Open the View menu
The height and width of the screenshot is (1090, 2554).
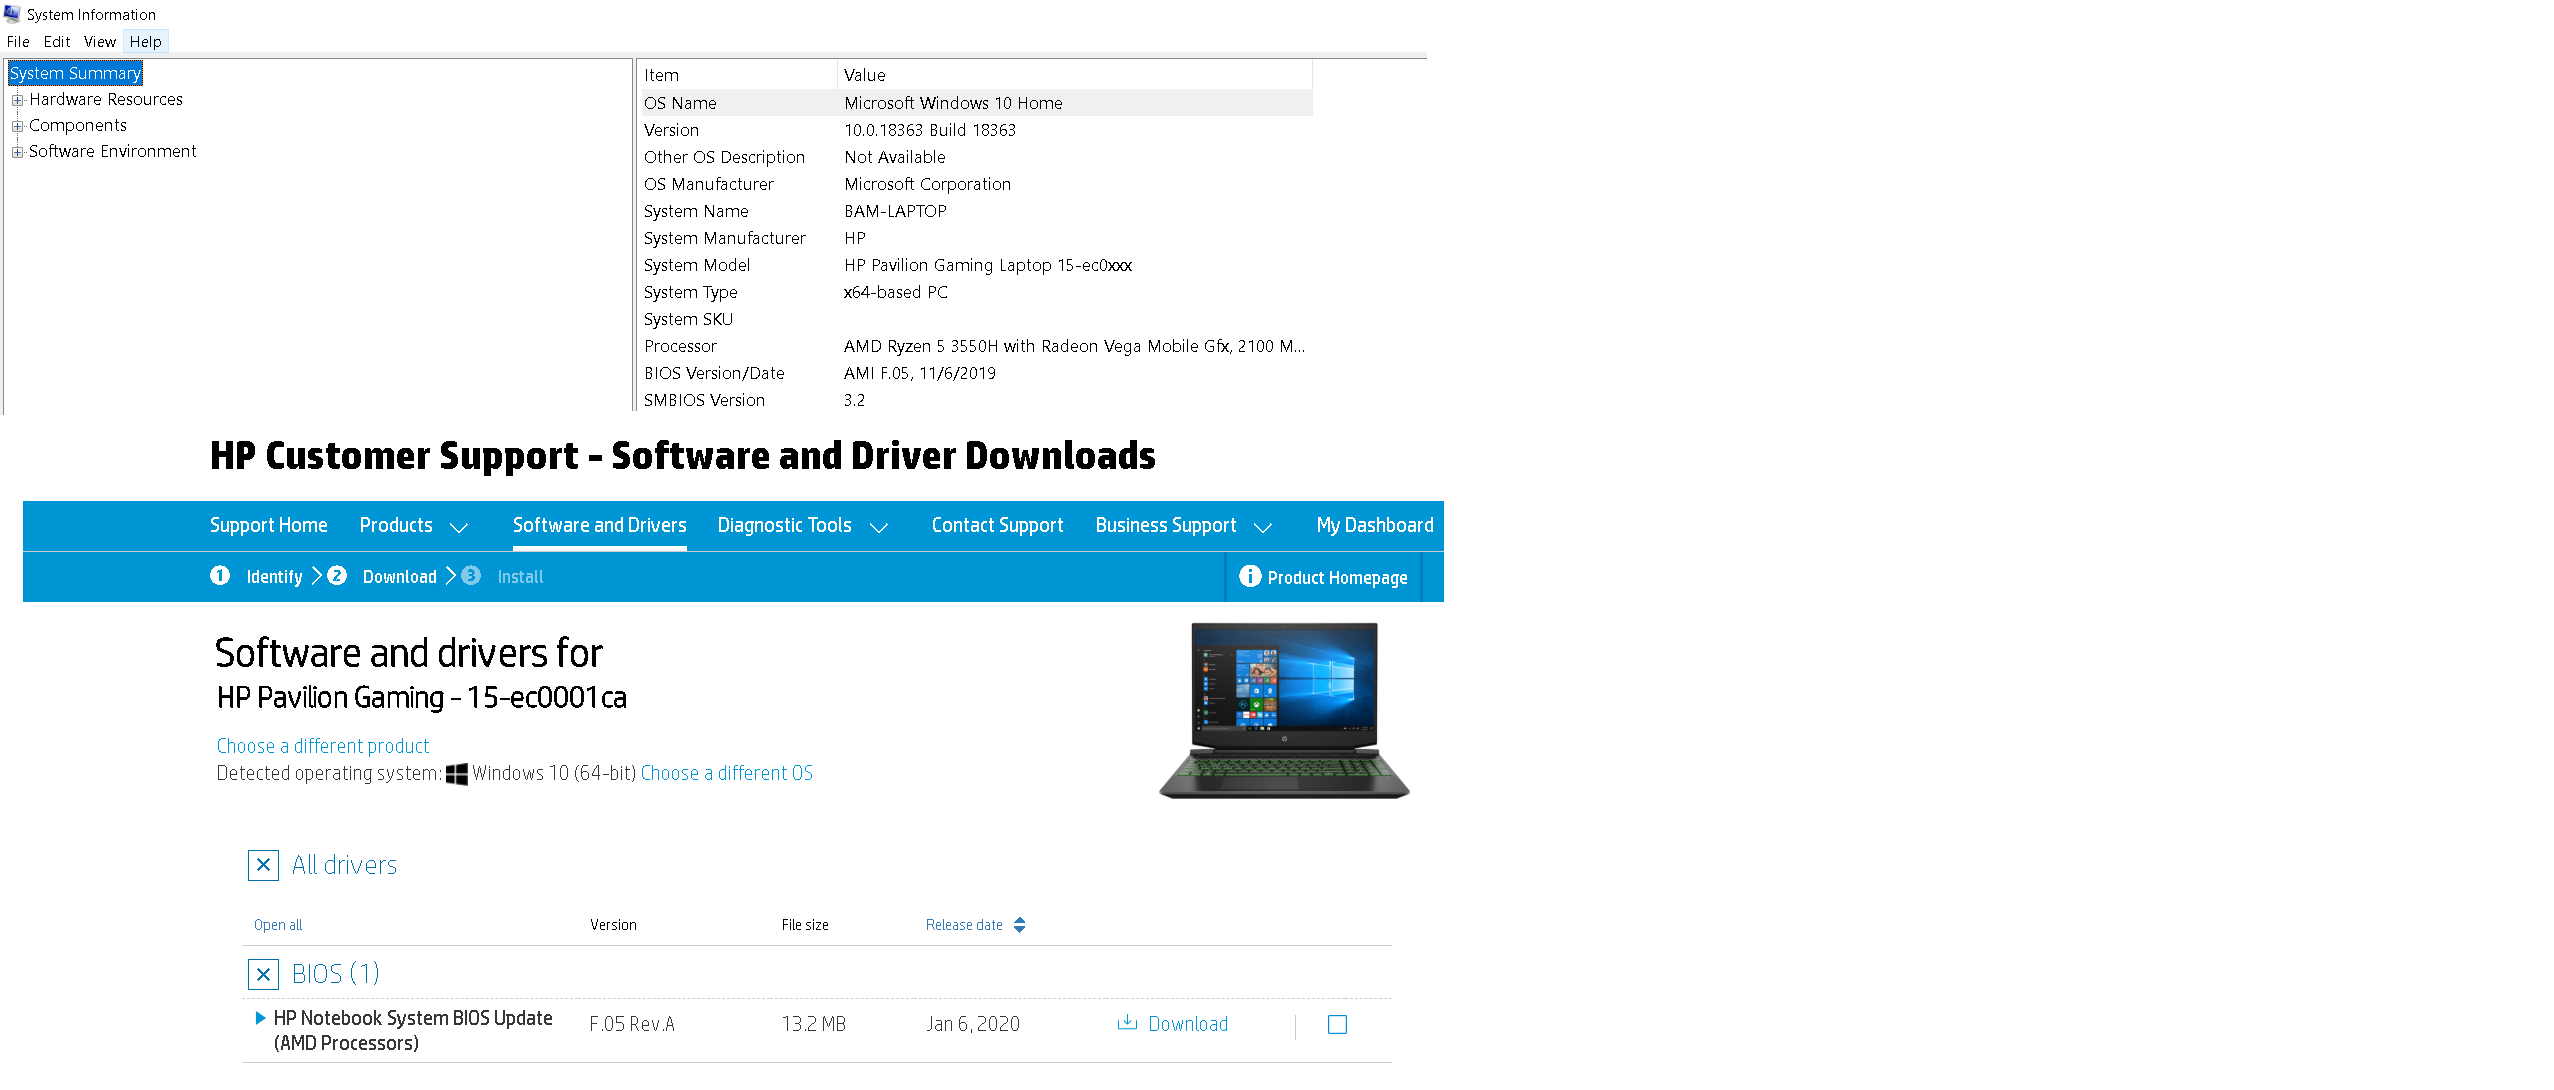click(100, 42)
